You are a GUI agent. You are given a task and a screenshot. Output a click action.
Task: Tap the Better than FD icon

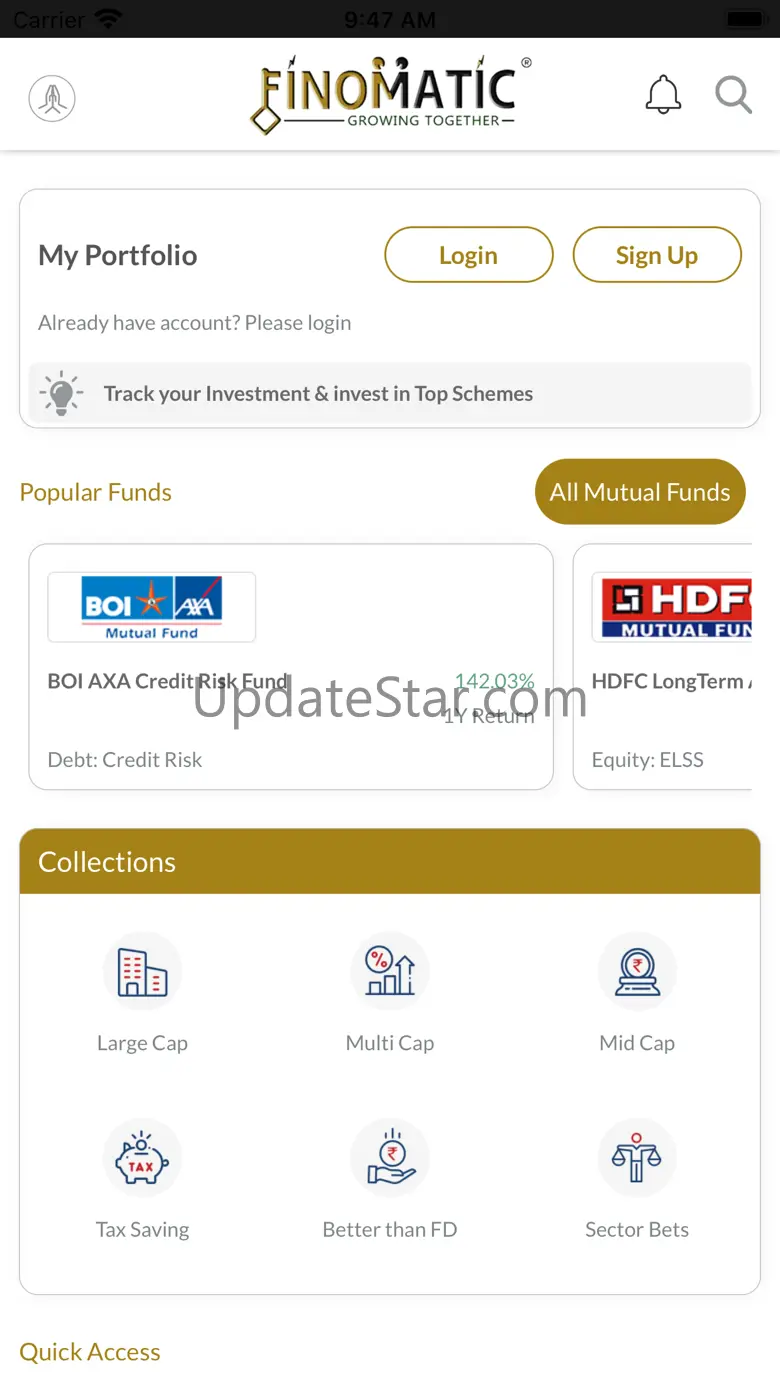coord(390,1158)
